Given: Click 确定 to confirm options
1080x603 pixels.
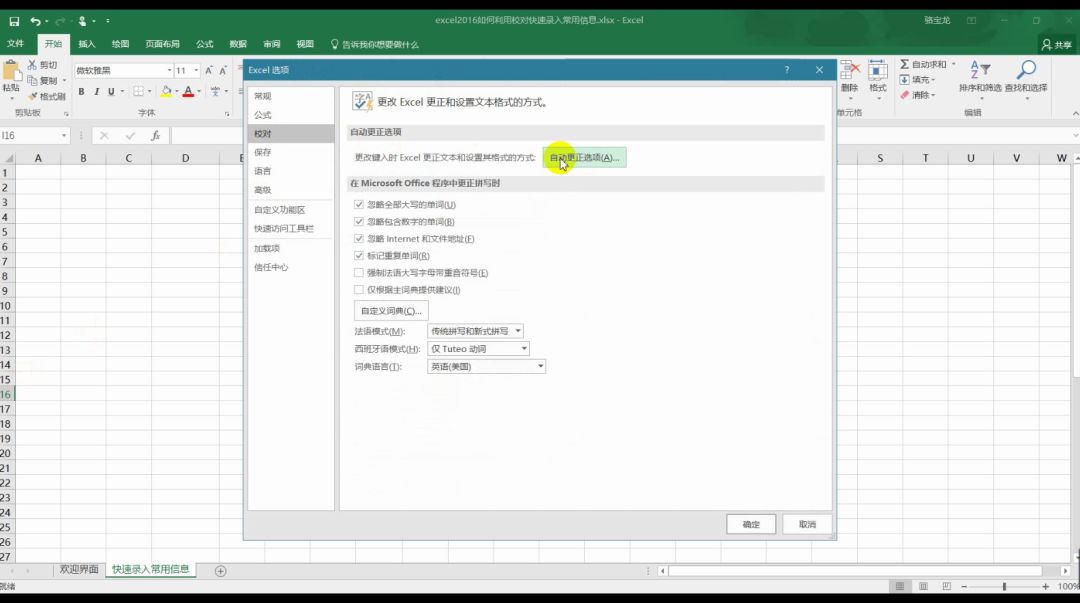Looking at the screenshot, I should pyautogui.click(x=750, y=524).
